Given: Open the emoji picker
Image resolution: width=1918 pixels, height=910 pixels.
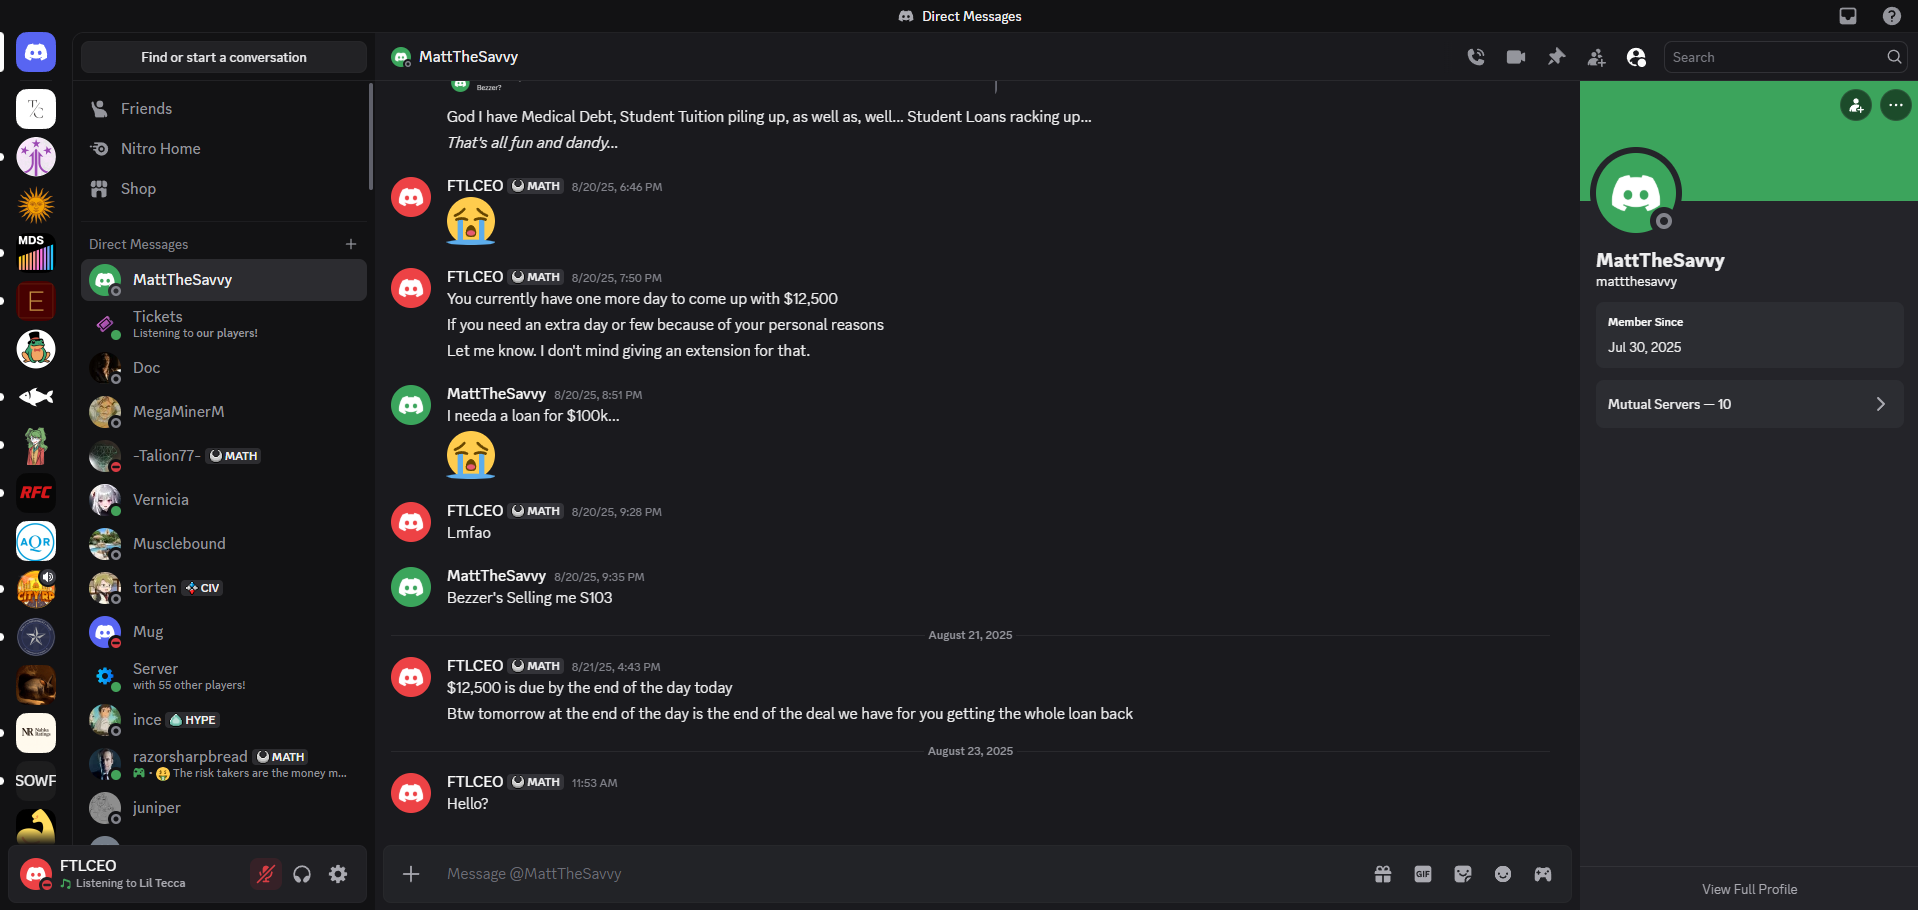Looking at the screenshot, I should click(1503, 874).
